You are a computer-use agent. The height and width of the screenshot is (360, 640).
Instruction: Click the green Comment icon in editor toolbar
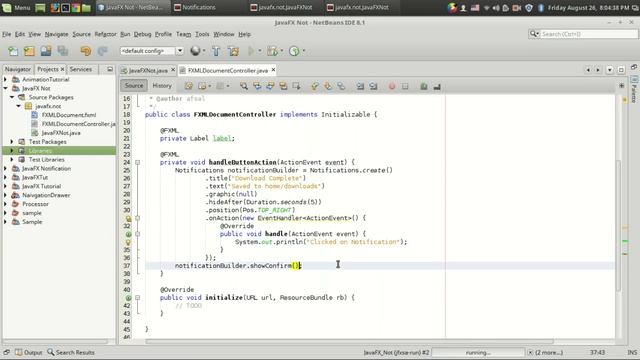click(x=424, y=86)
